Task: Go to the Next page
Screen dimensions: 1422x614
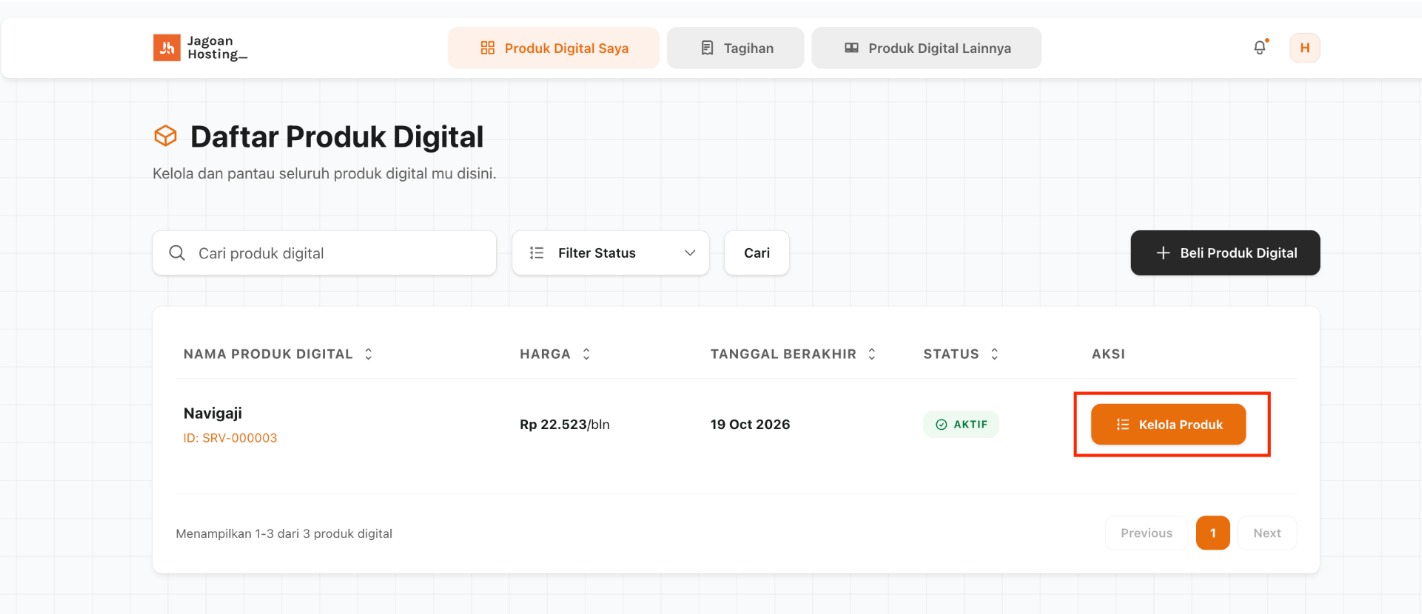Action: point(1267,533)
